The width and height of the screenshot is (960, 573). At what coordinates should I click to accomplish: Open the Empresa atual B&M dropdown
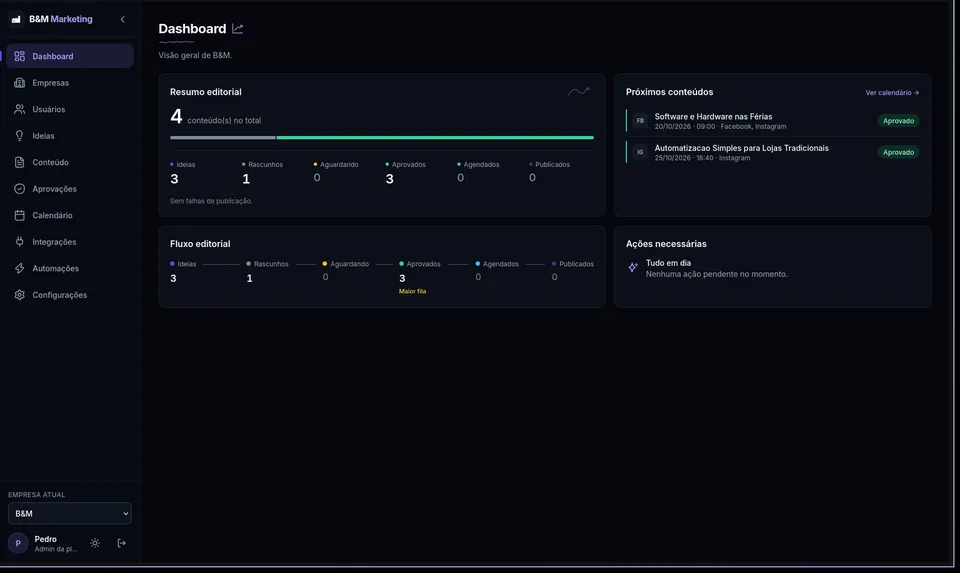click(x=70, y=514)
